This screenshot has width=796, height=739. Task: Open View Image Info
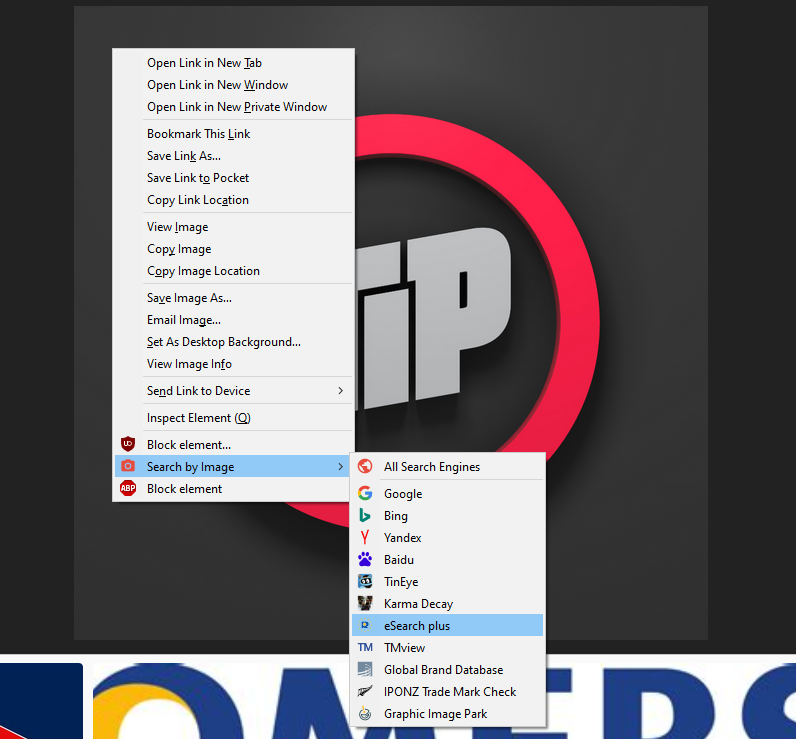233,364
